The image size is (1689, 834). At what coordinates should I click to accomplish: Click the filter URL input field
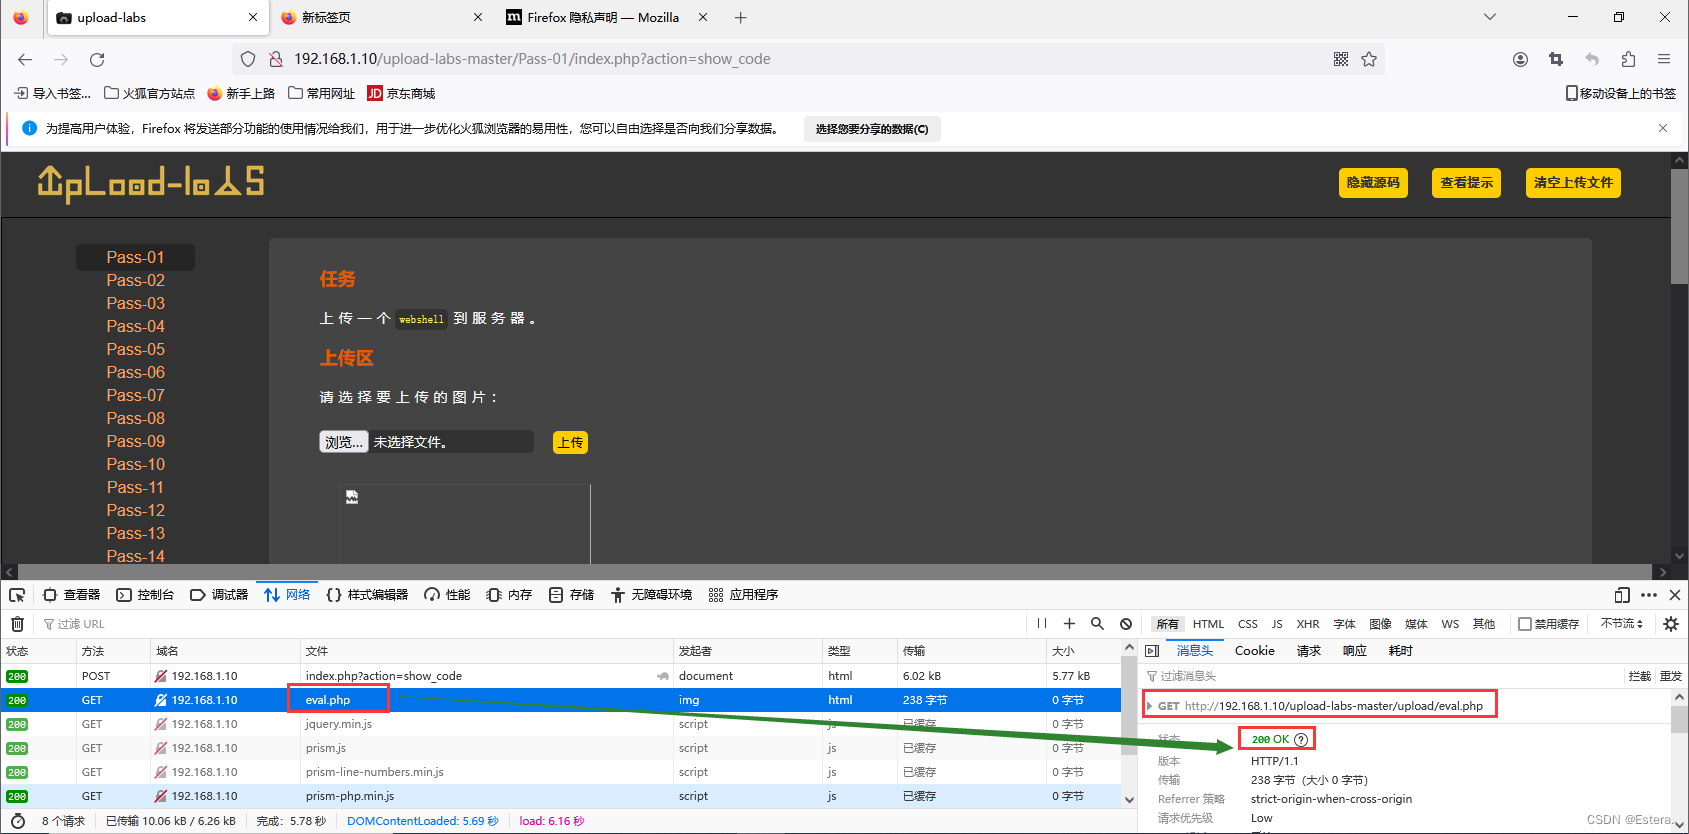tap(530, 624)
